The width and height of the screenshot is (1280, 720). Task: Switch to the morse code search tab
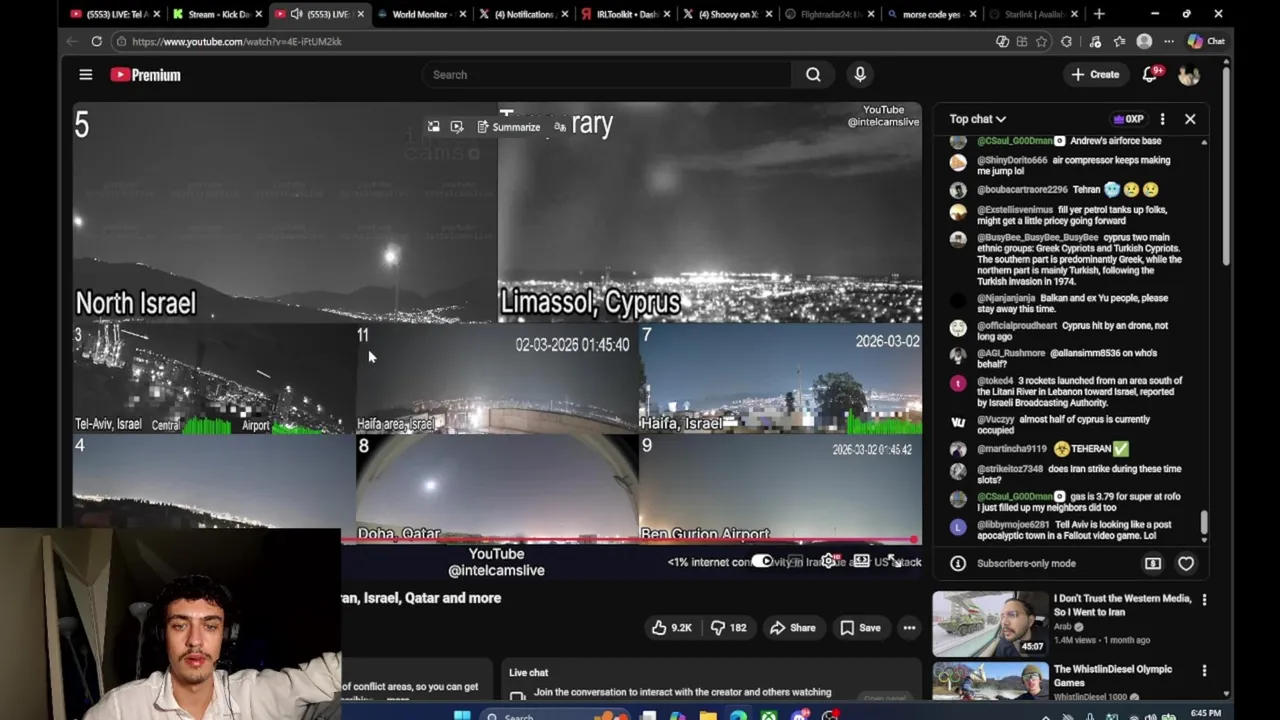(932, 14)
